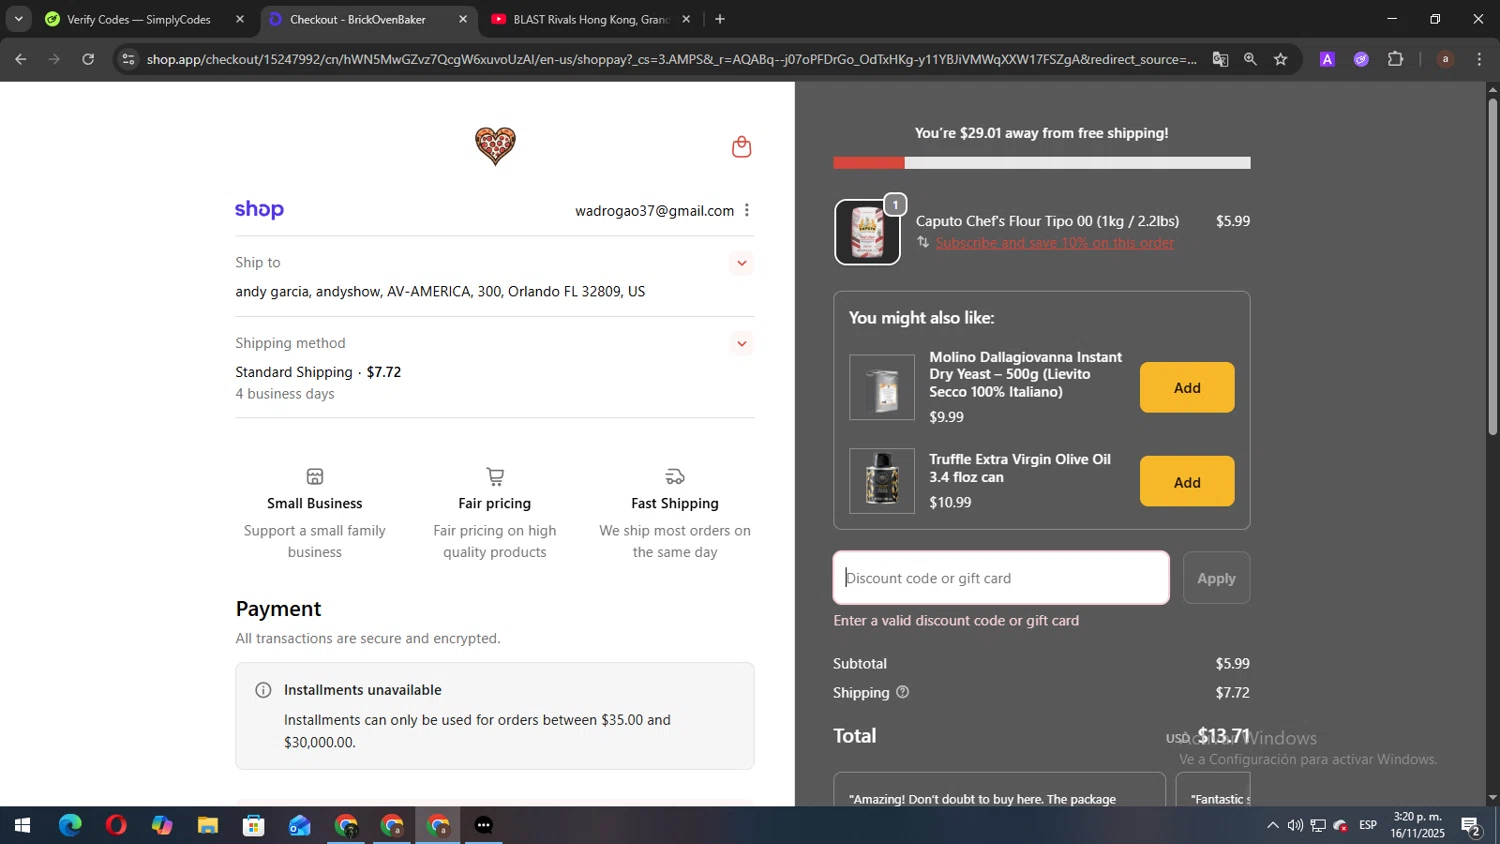Open Microsoft Store from the taskbar

pos(254,826)
